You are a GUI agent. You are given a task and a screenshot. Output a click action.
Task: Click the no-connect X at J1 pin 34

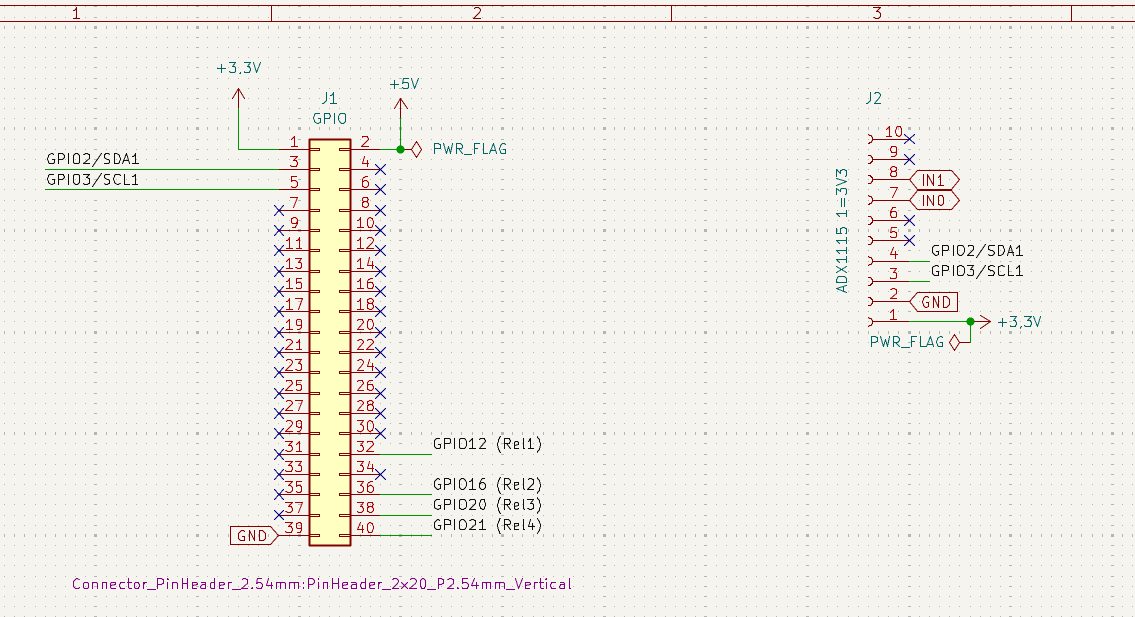point(381,474)
